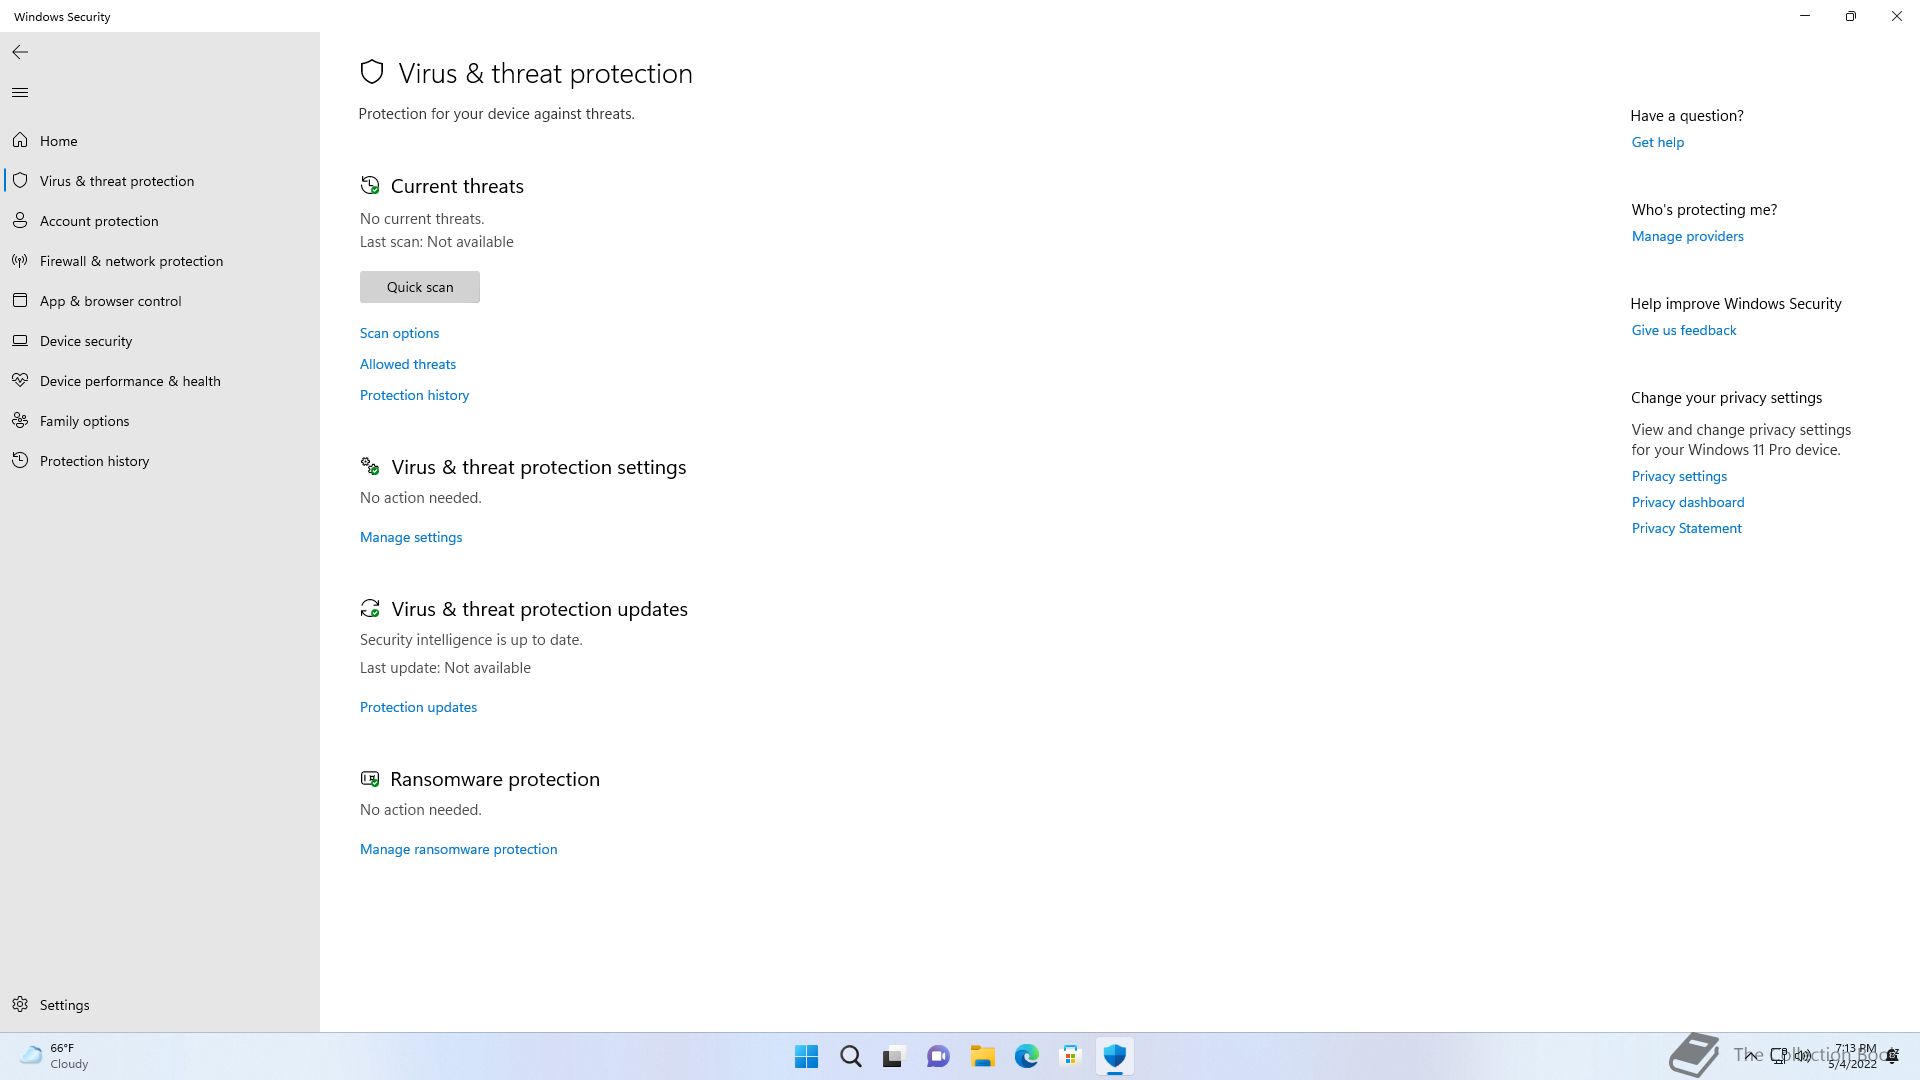Click the Protection history clock icon in sidebar
The image size is (1920, 1080).
click(20, 461)
